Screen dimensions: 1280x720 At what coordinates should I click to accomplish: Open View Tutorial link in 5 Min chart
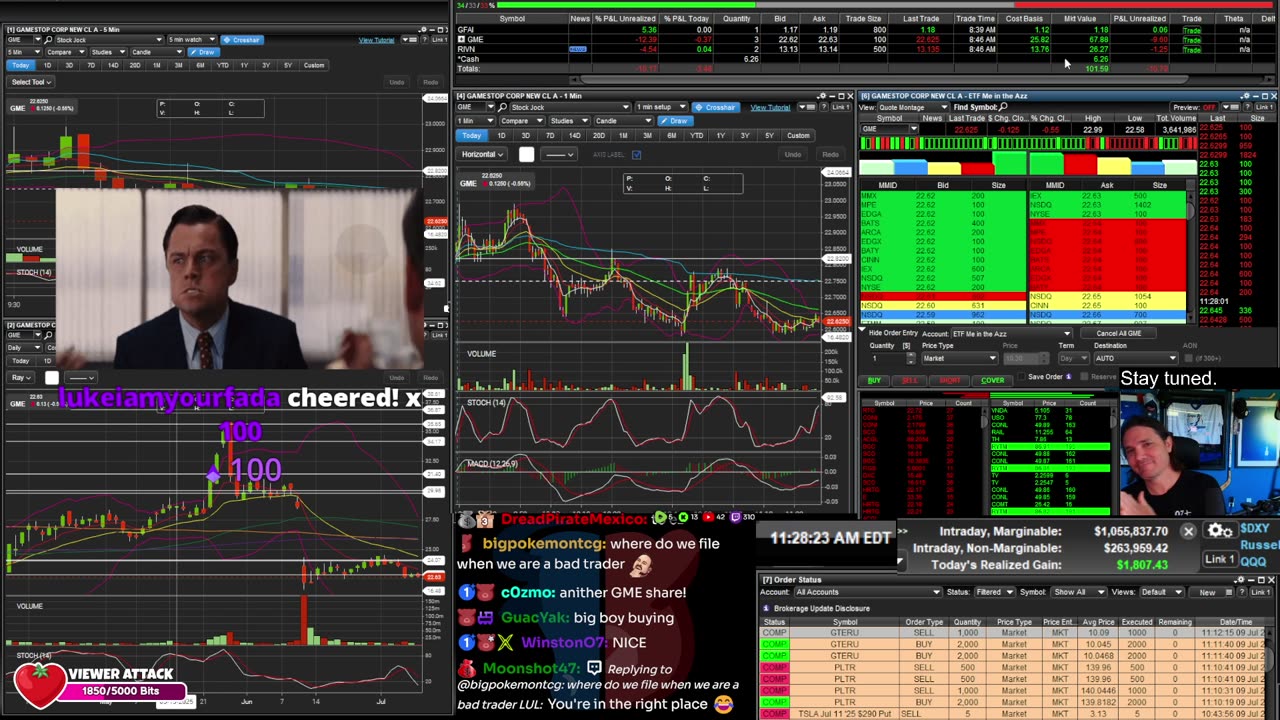[376, 40]
